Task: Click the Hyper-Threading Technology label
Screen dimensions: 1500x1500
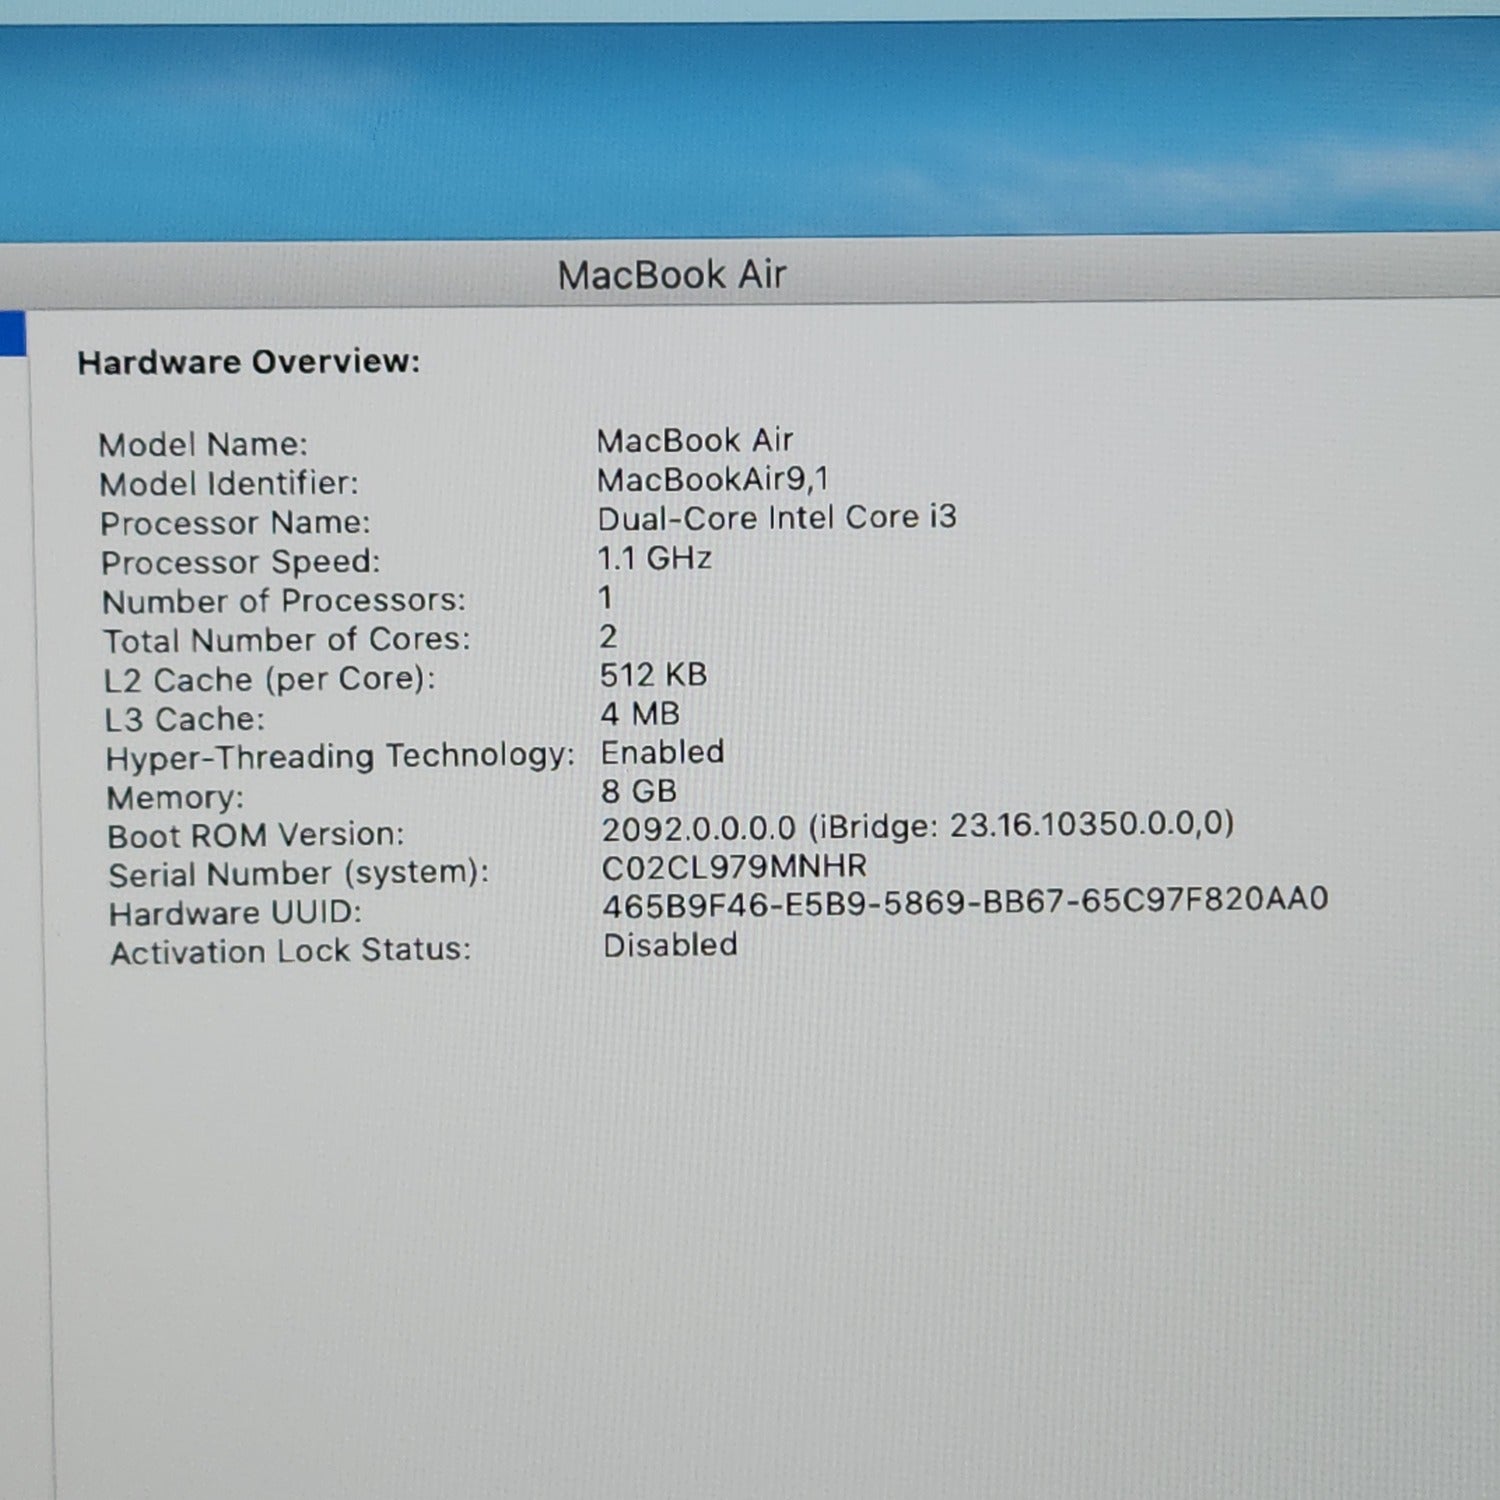Action: pyautogui.click(x=340, y=757)
